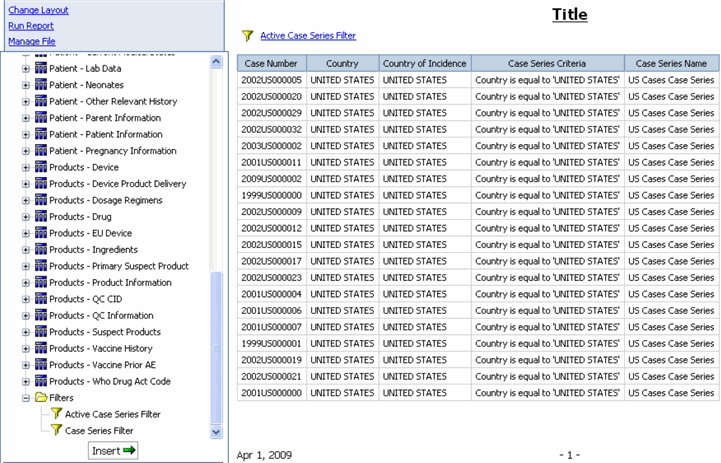Click the Products - Suspect Products table icon
The width and height of the screenshot is (721, 463).
[x=41, y=332]
